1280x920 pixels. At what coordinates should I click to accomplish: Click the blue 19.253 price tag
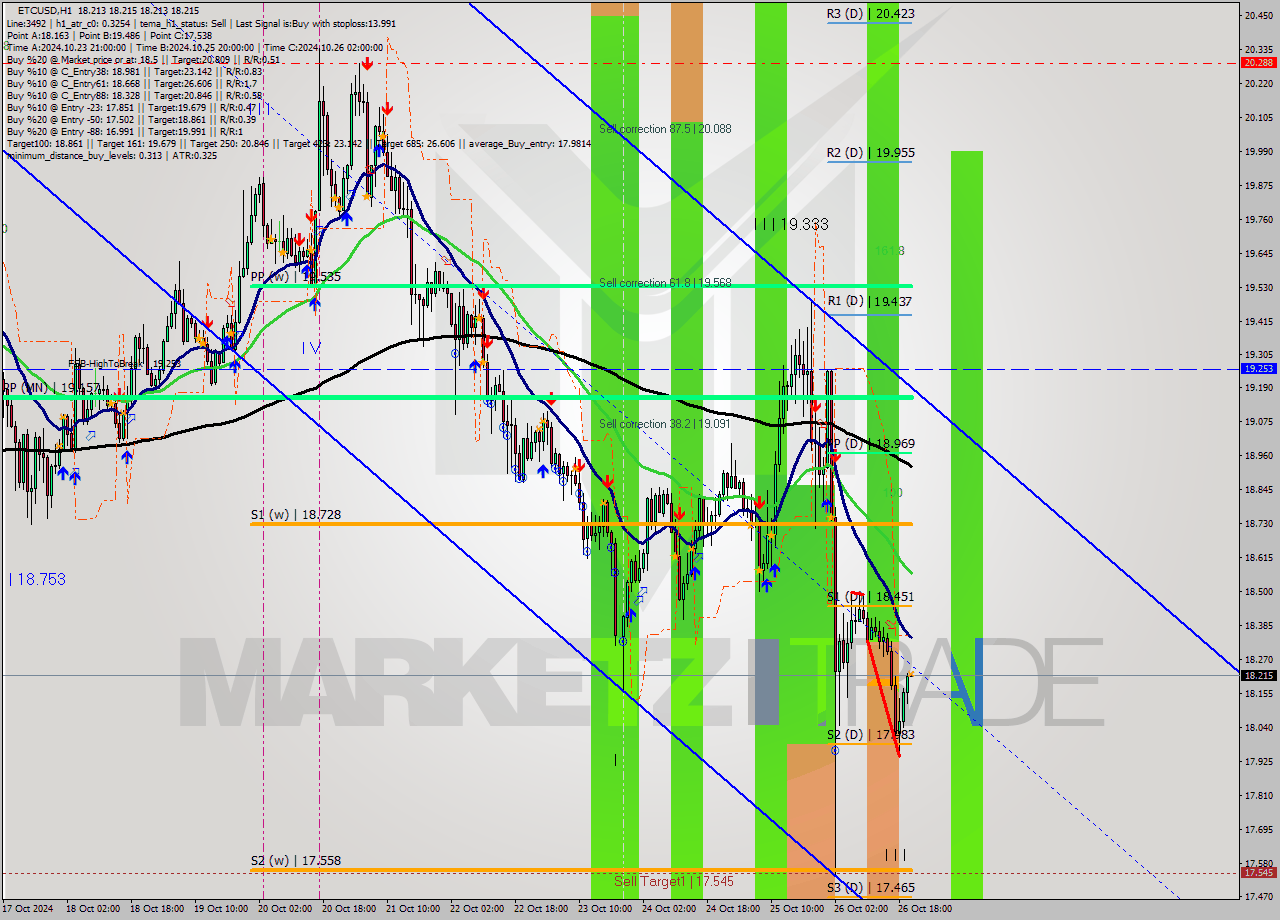[x=1258, y=368]
